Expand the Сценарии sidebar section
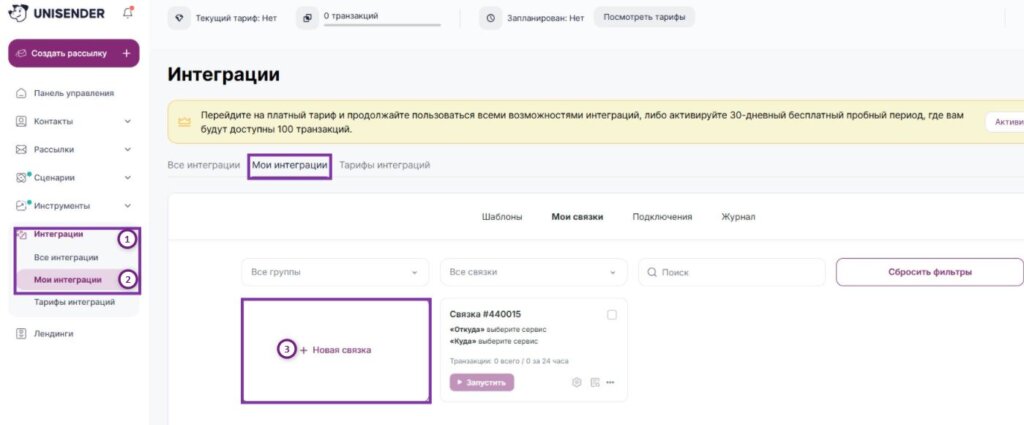Screen dimensions: 1024x425 128,178
